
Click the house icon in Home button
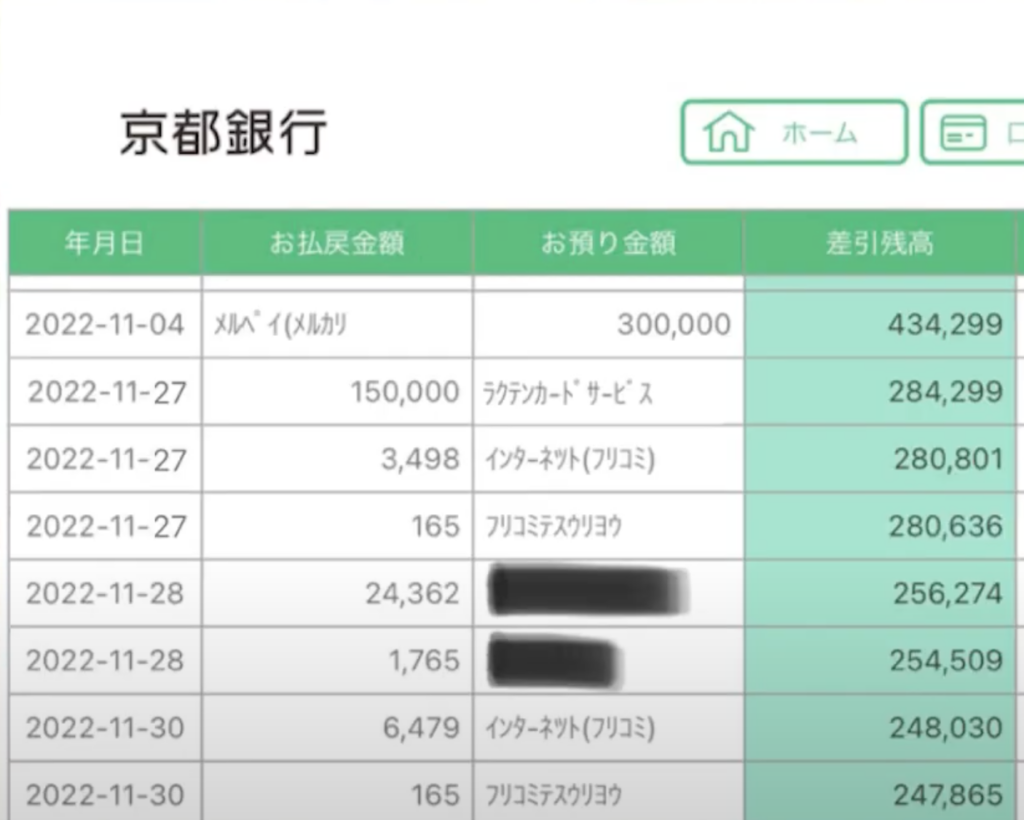(728, 133)
